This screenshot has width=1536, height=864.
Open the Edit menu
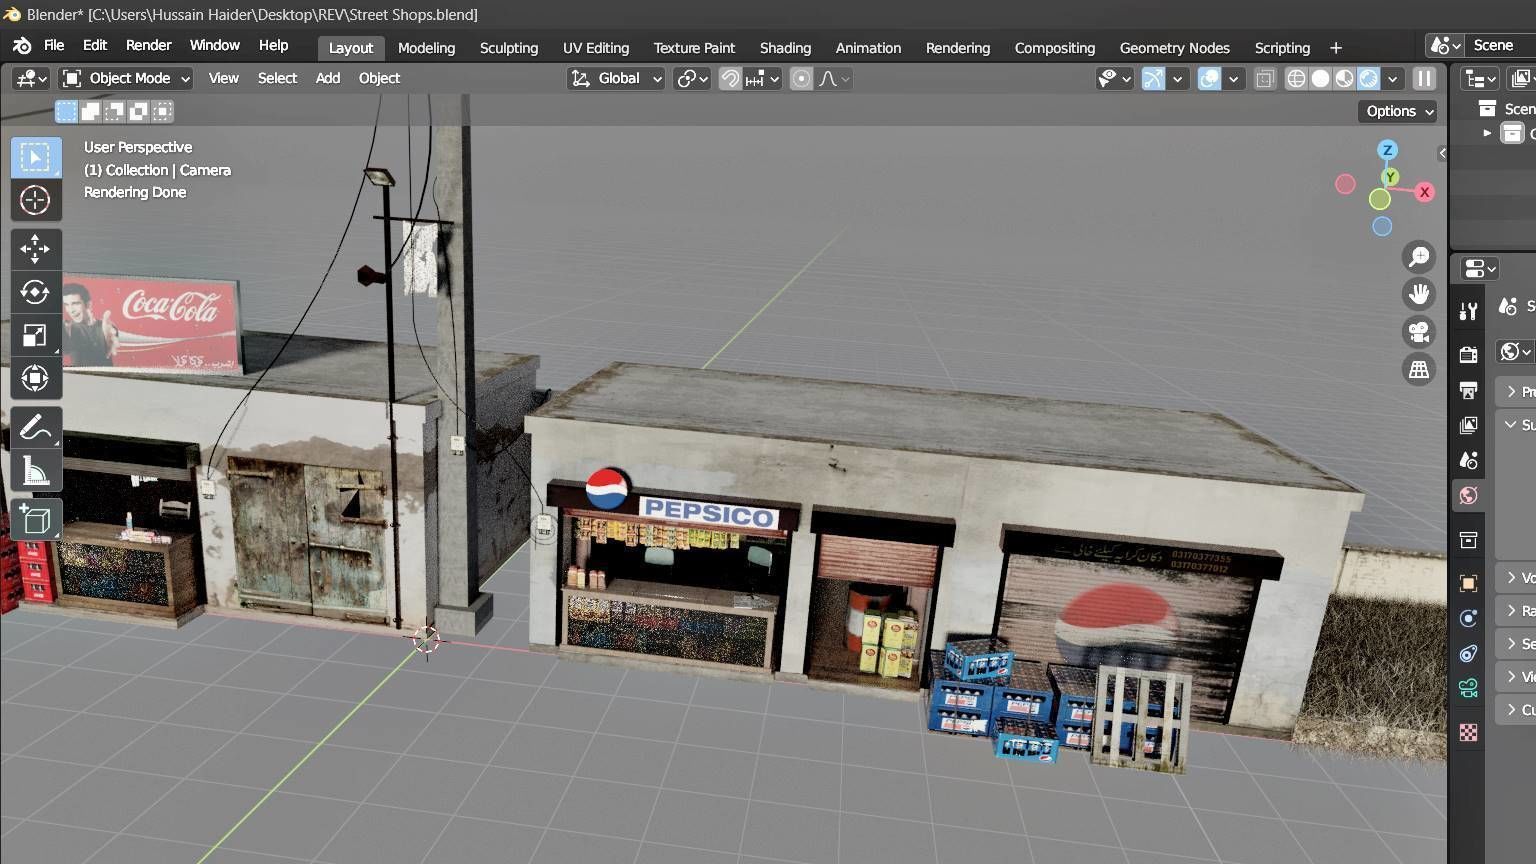click(95, 46)
